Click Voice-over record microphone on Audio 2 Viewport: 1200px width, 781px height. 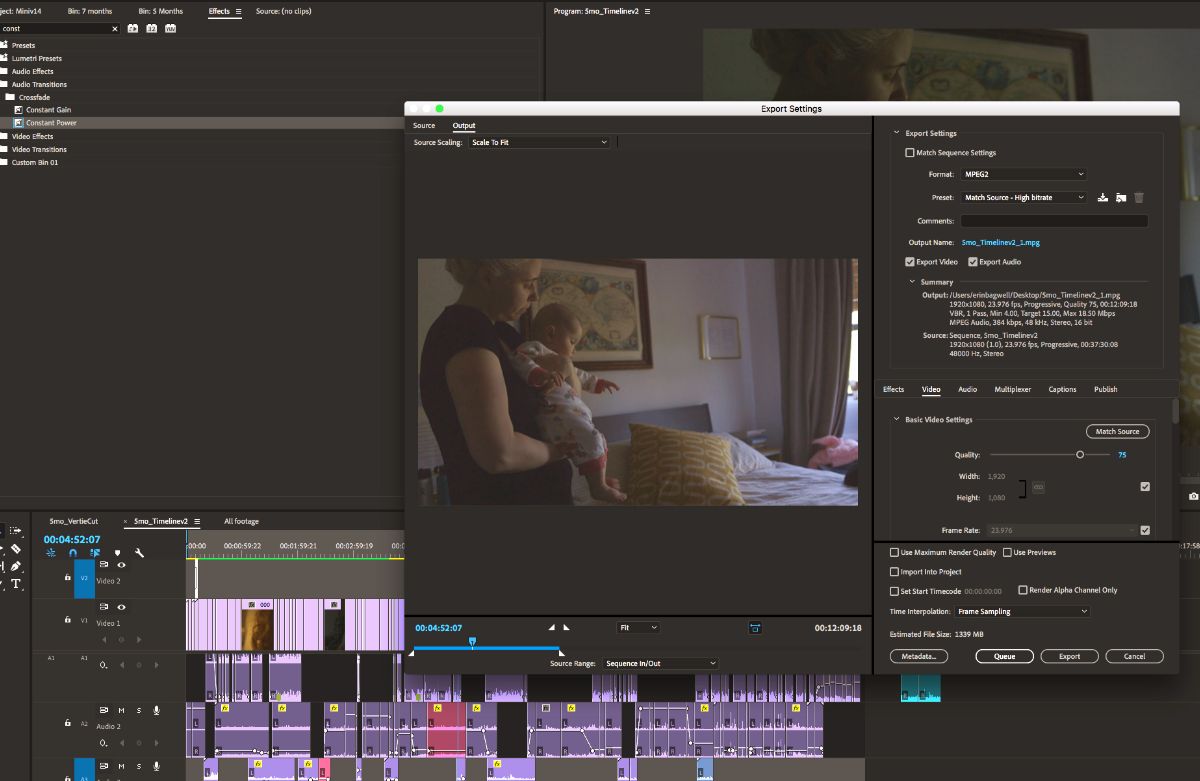pyautogui.click(x=156, y=710)
